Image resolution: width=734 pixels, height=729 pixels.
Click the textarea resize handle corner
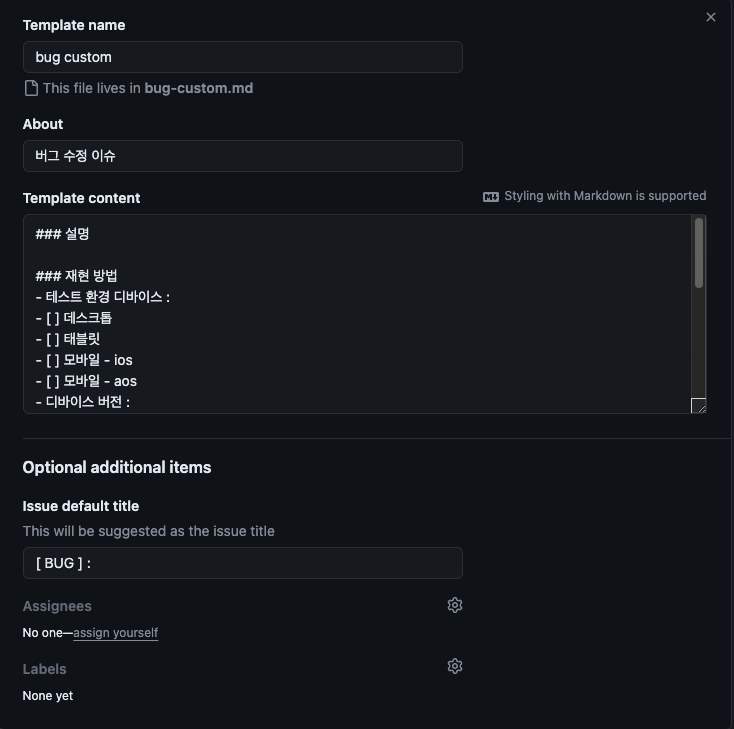[x=698, y=405]
